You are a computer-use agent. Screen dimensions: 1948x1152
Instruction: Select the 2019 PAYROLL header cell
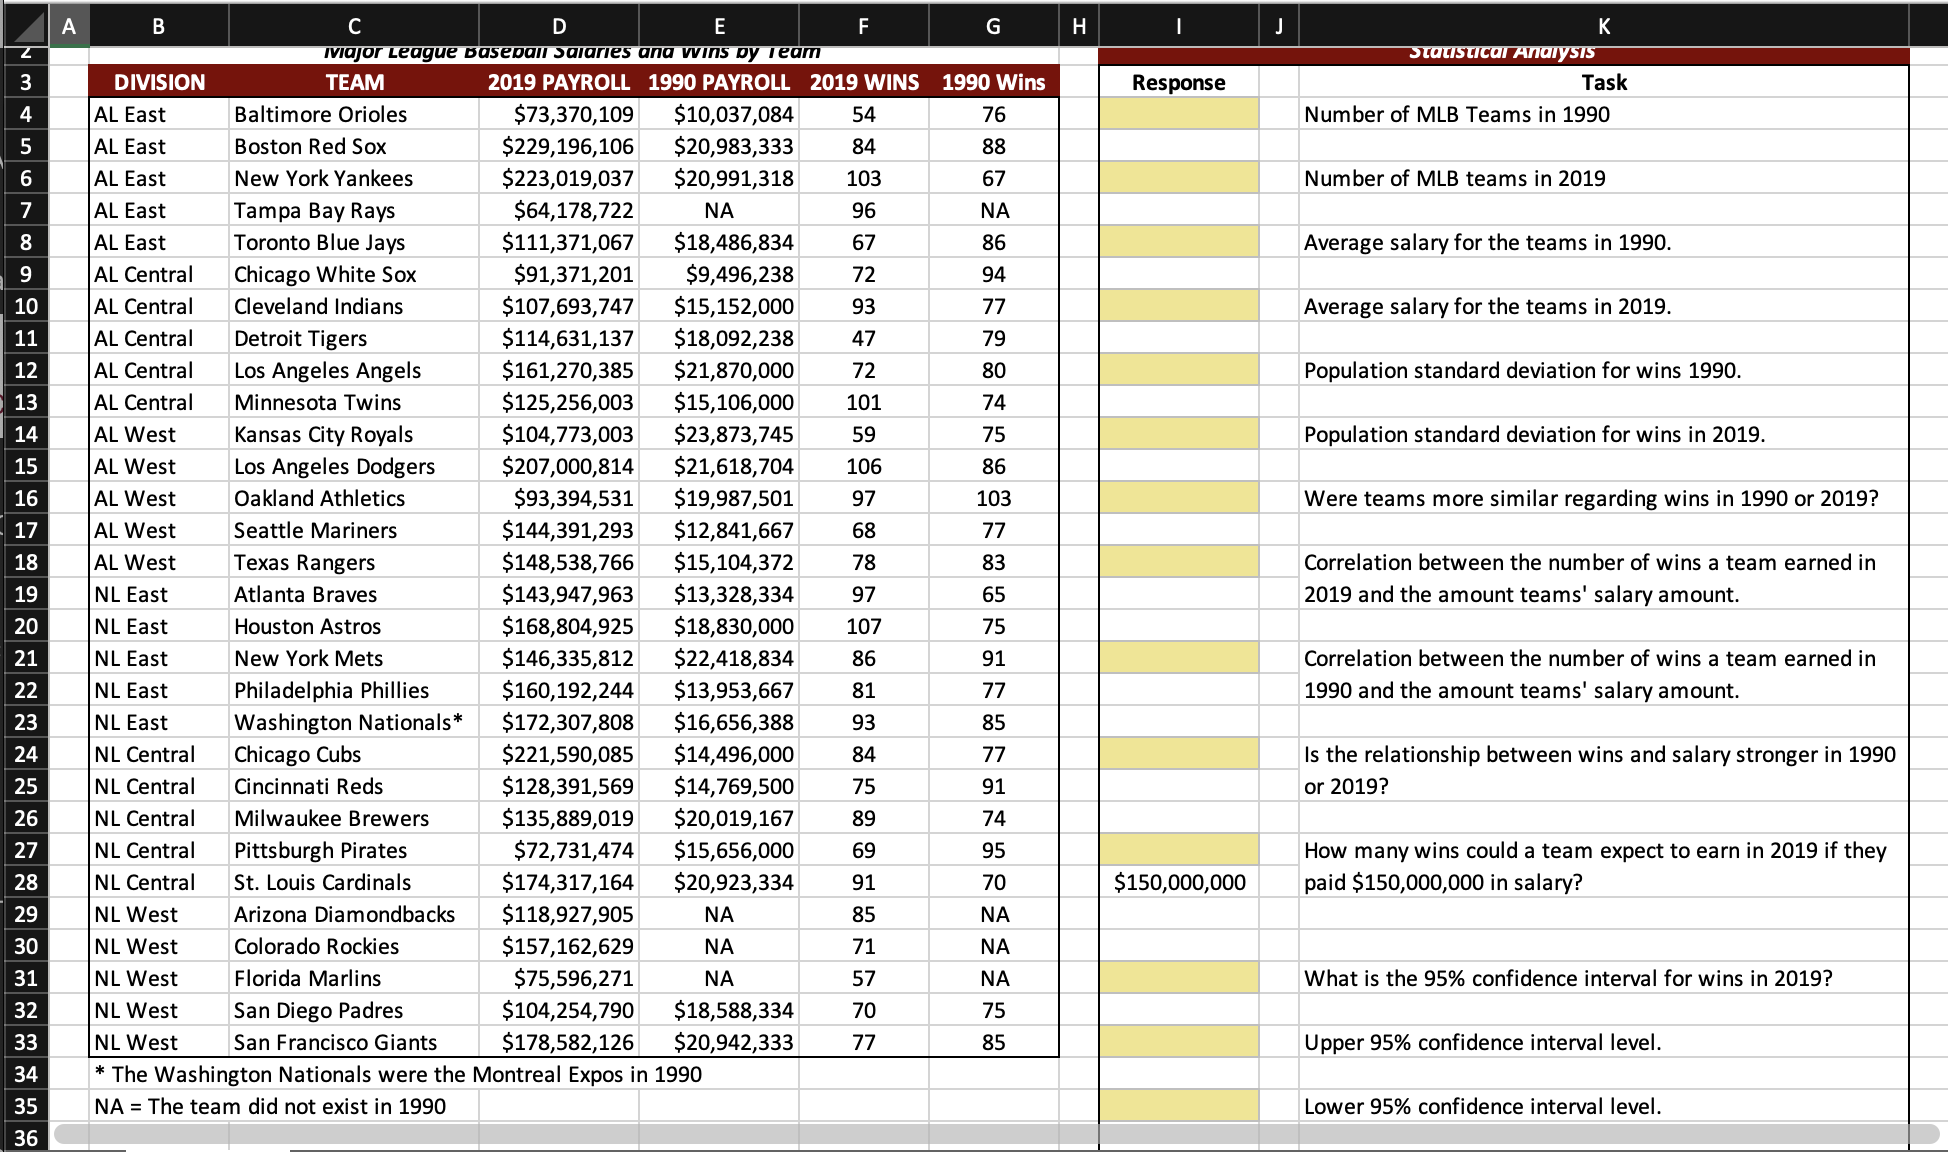(558, 82)
